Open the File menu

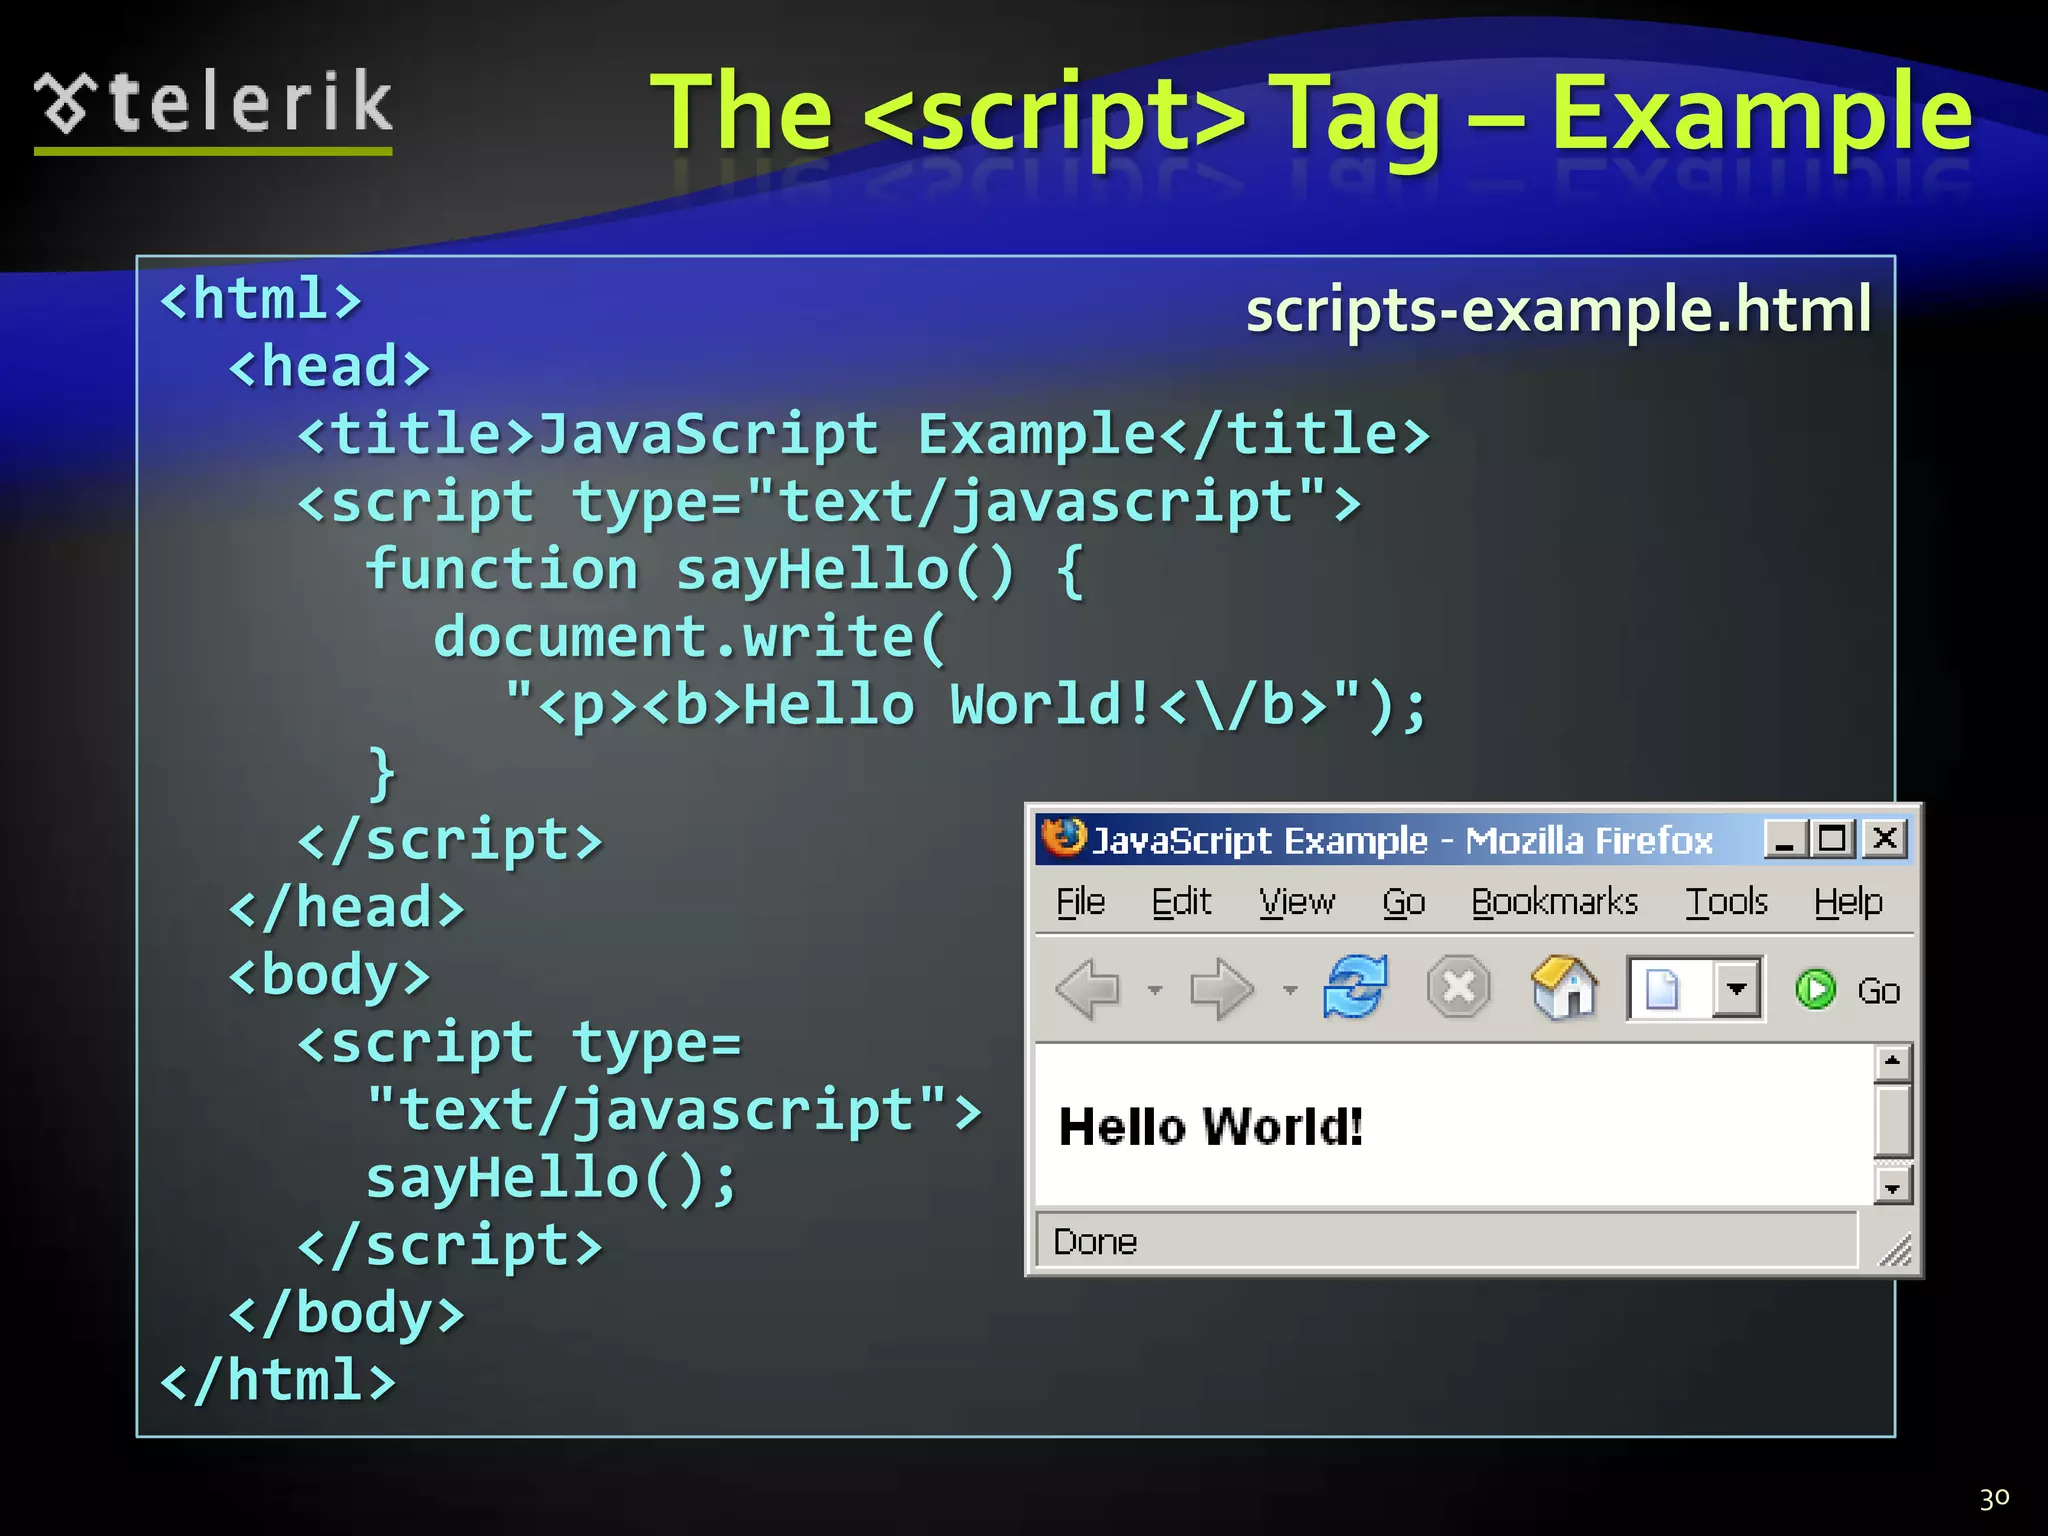point(1080,902)
